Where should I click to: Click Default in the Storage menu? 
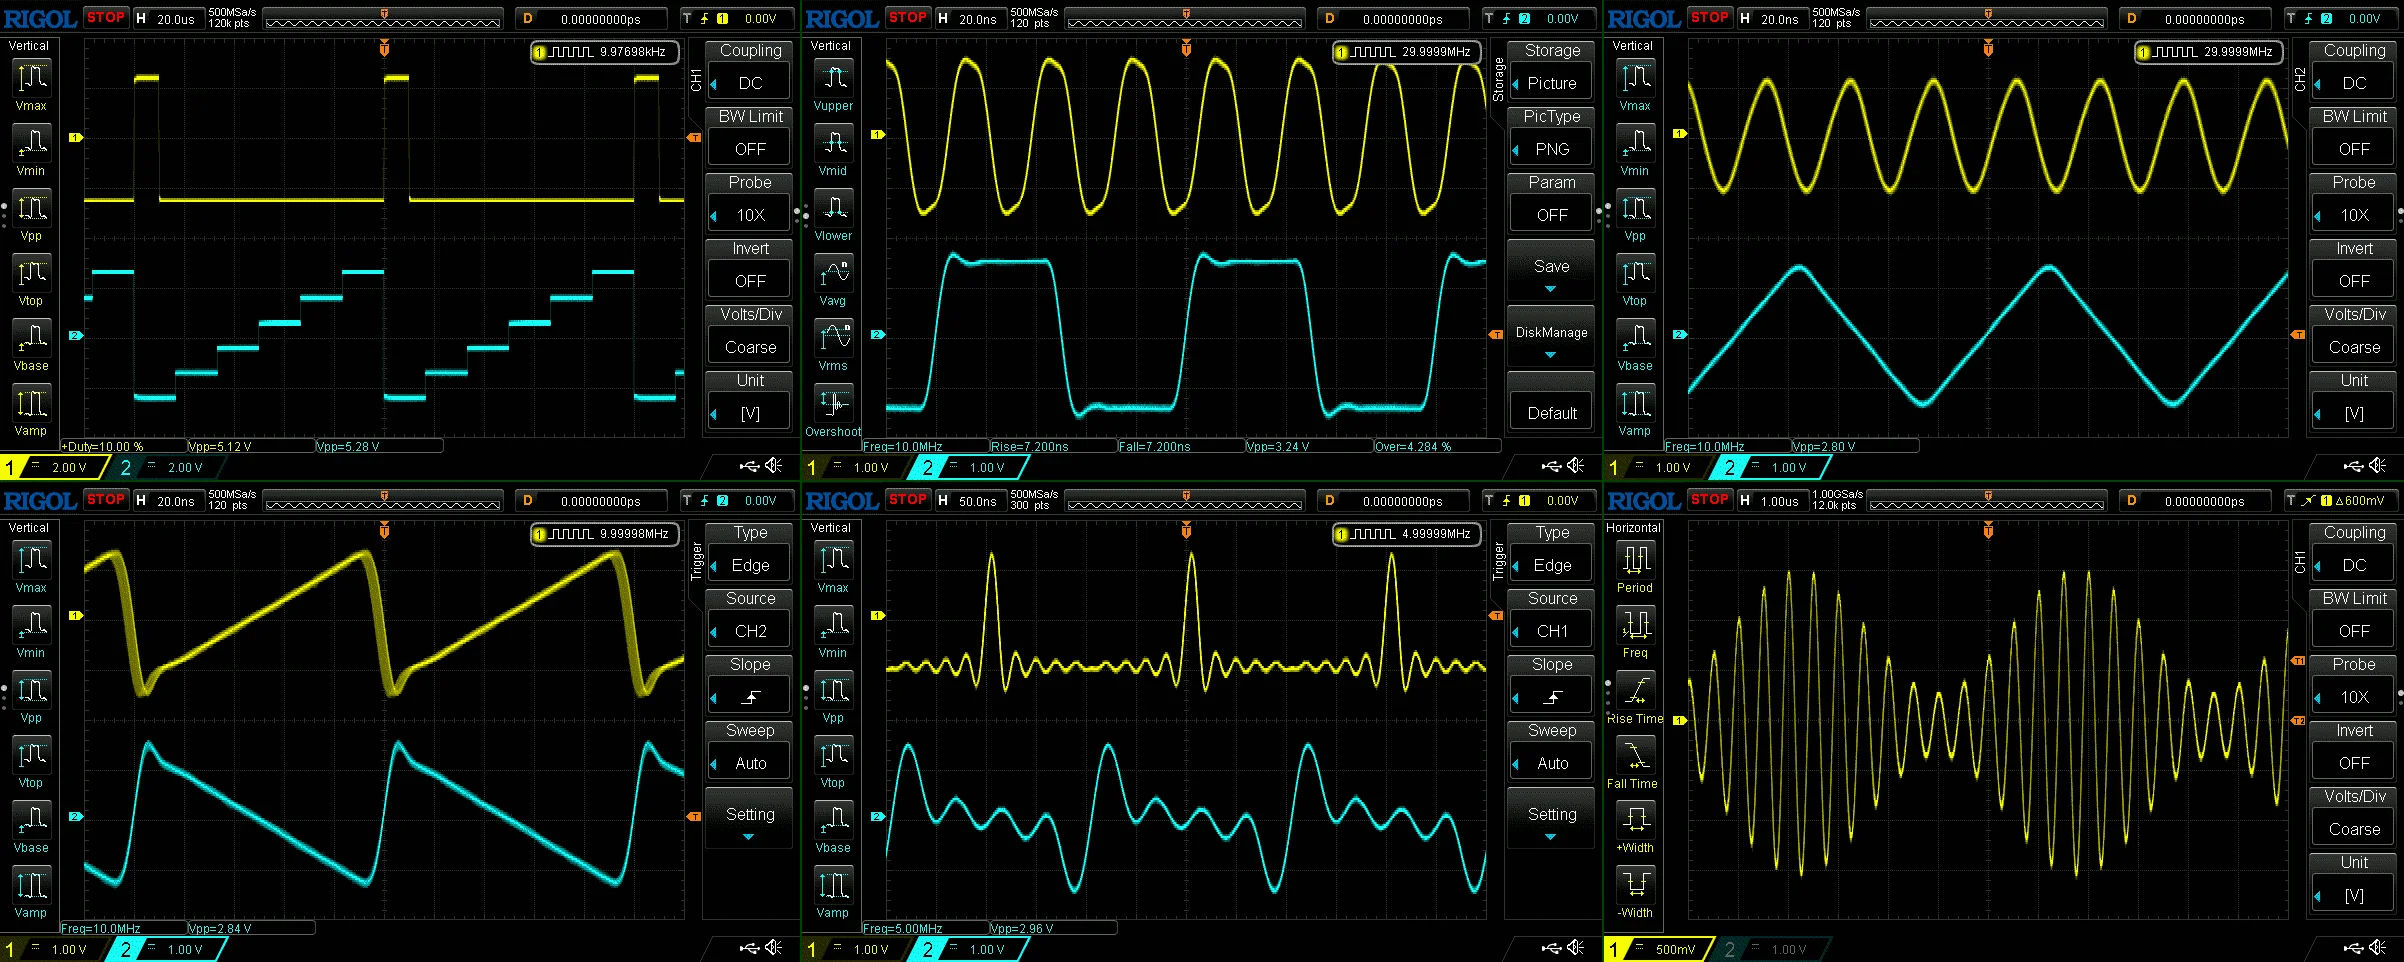pos(1552,401)
